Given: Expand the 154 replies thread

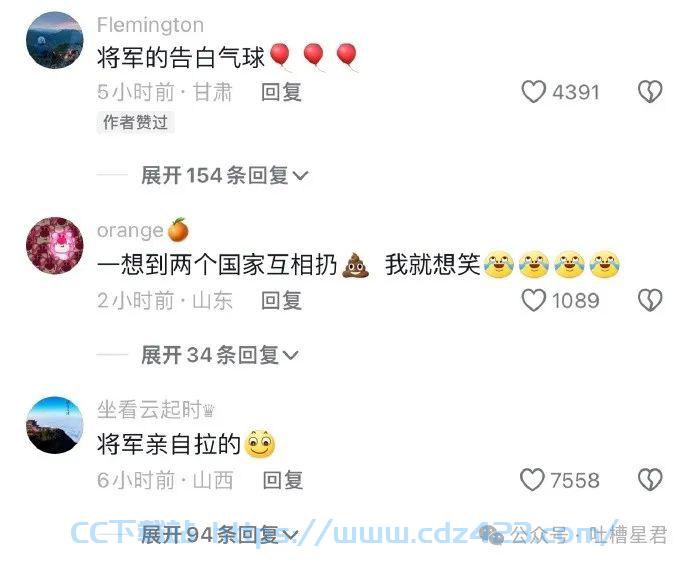Looking at the screenshot, I should (224, 176).
